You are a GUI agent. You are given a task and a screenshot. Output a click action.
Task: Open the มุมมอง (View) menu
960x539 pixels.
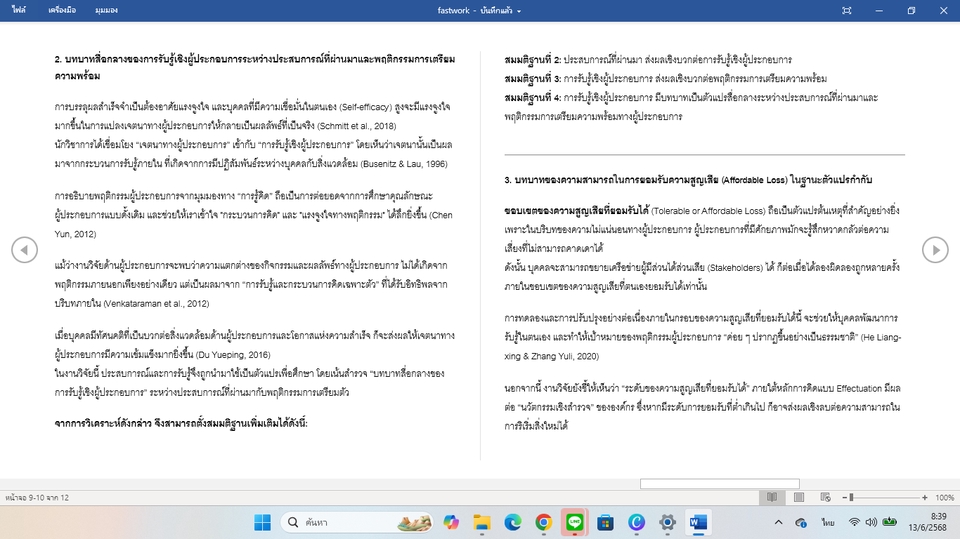(108, 10)
